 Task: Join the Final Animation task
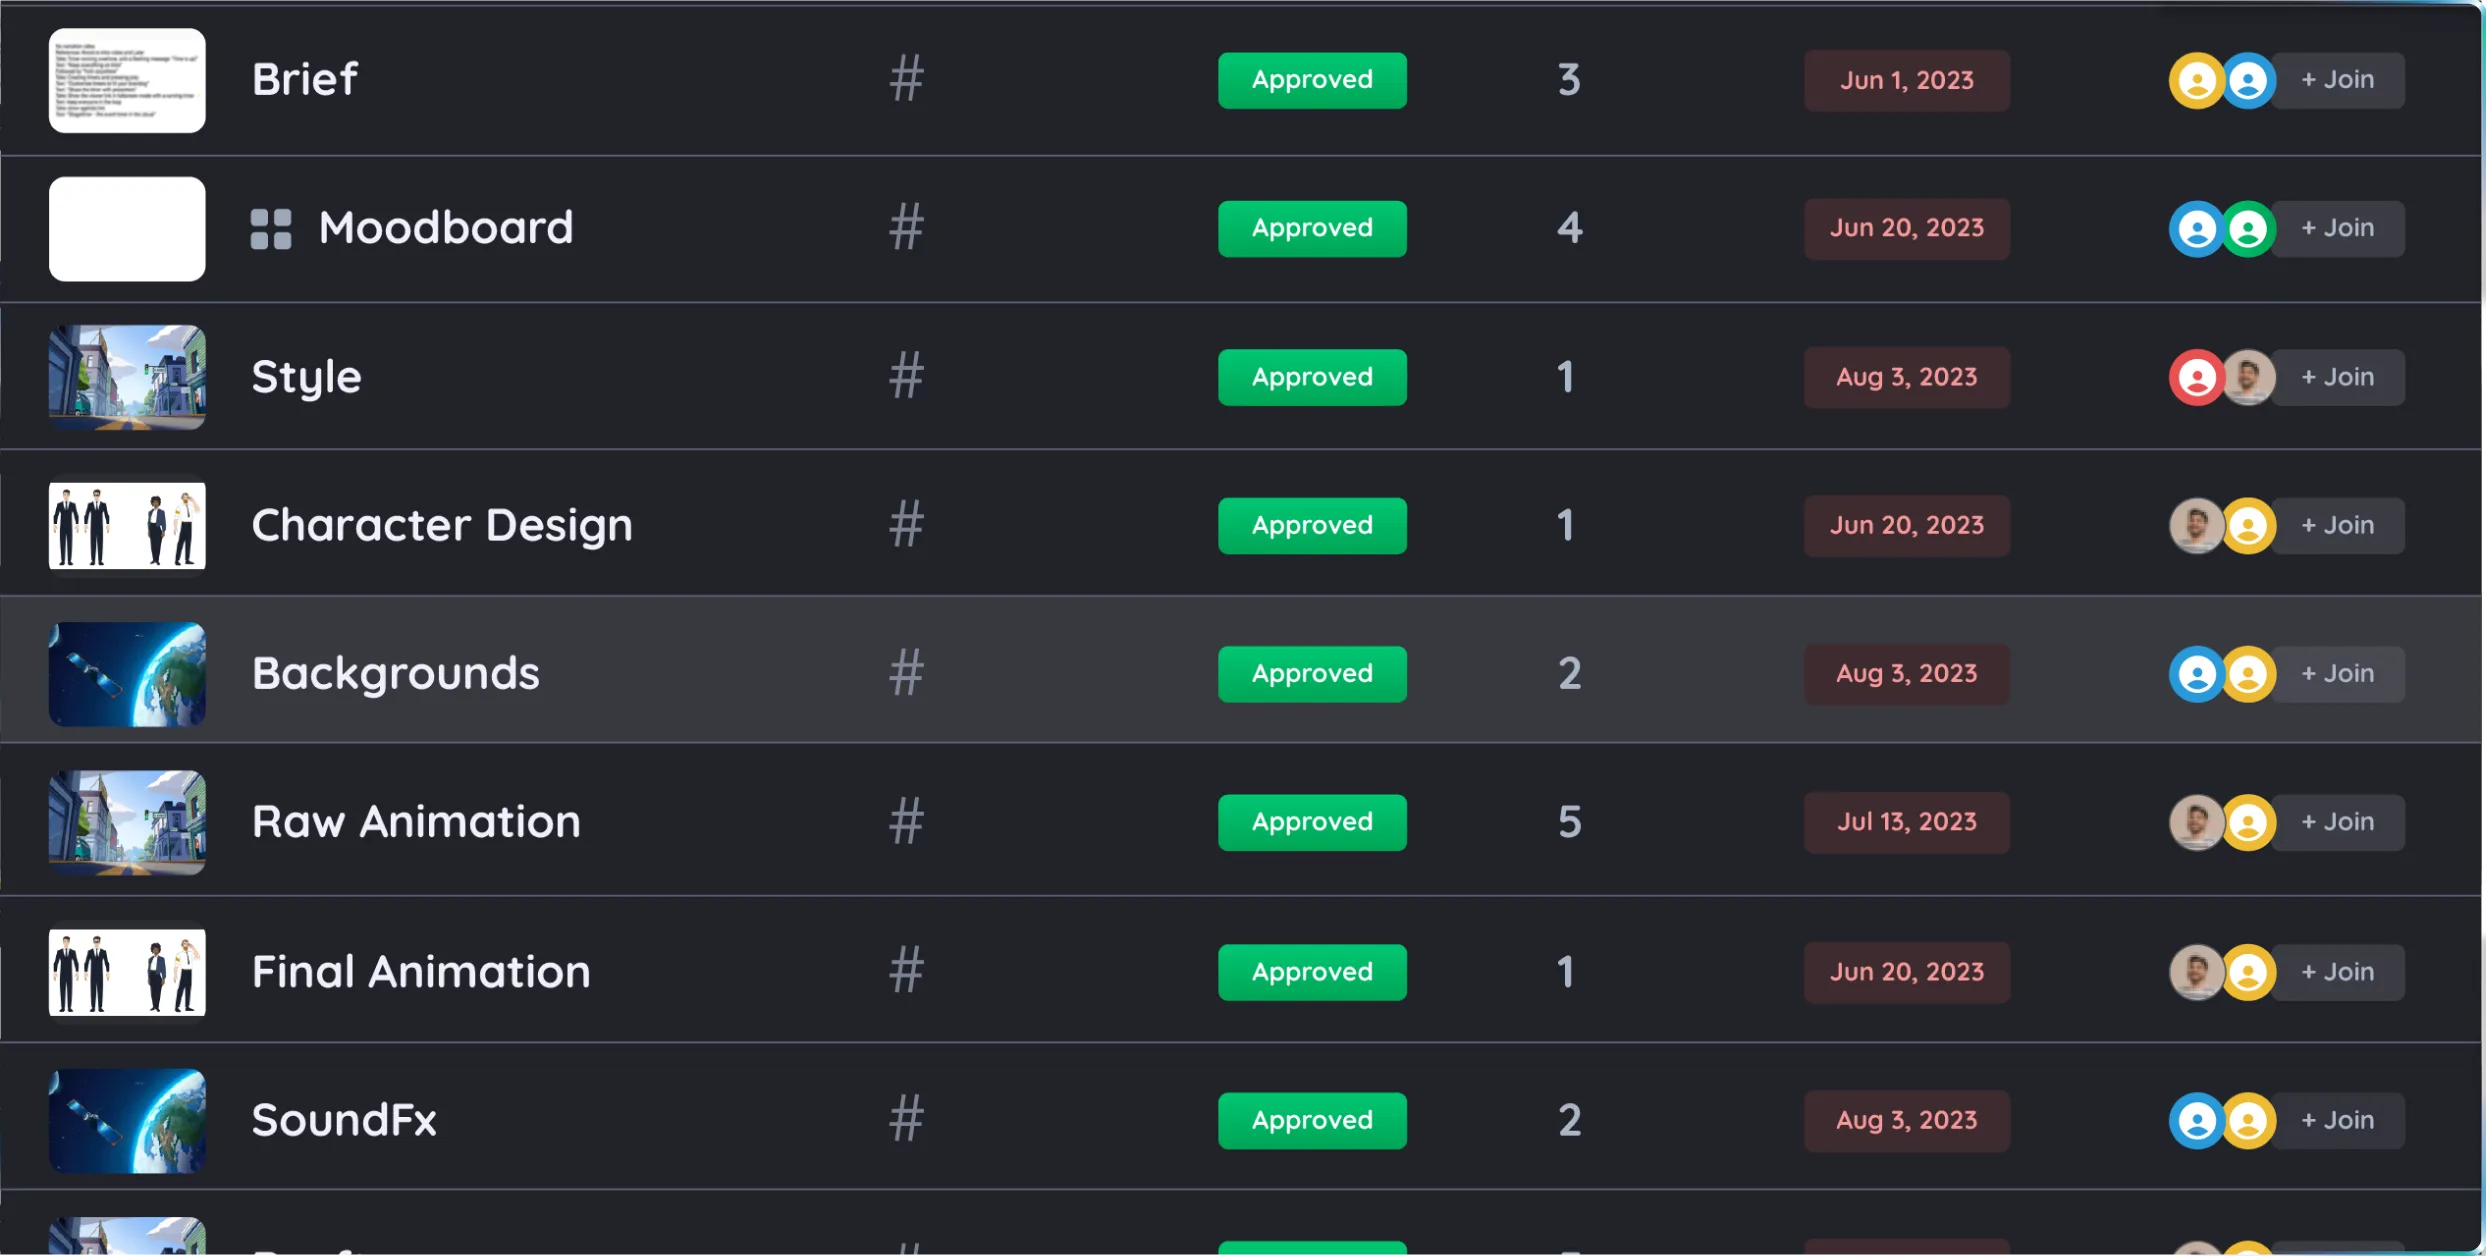click(x=2337, y=972)
